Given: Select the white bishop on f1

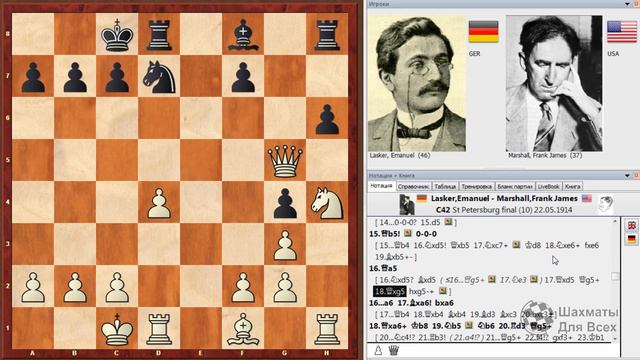Looking at the screenshot, I should point(243,329).
